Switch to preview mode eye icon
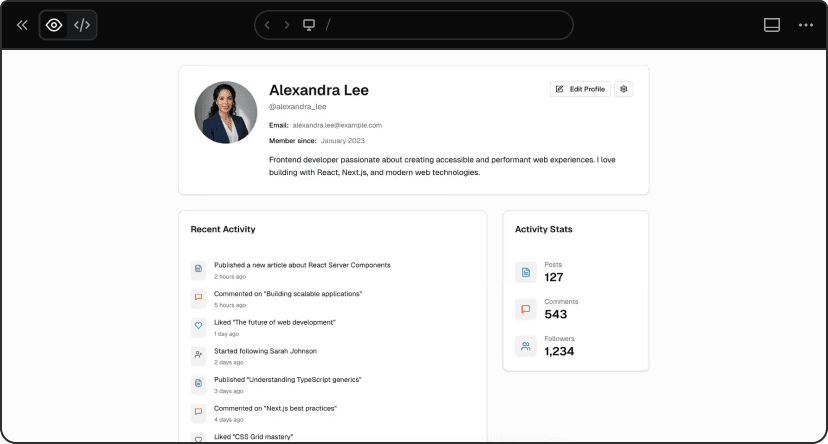 coord(54,25)
